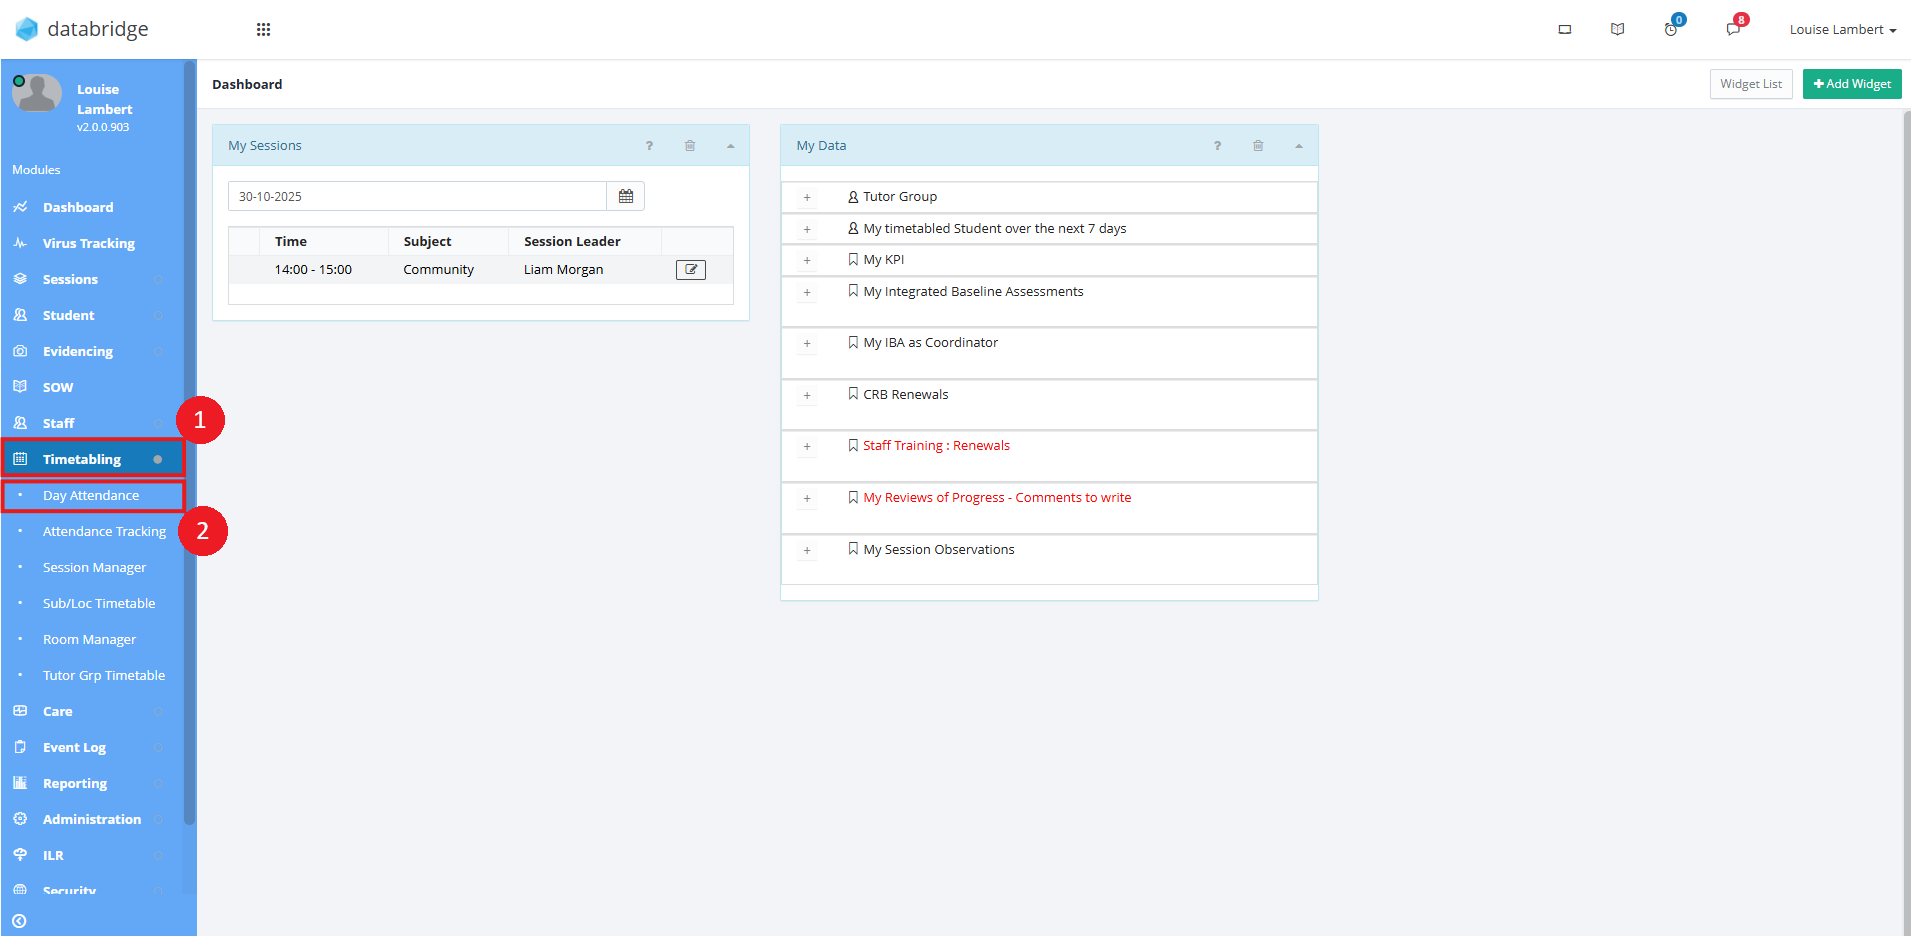
Task: Expand My Session Observations row
Action: [807, 550]
